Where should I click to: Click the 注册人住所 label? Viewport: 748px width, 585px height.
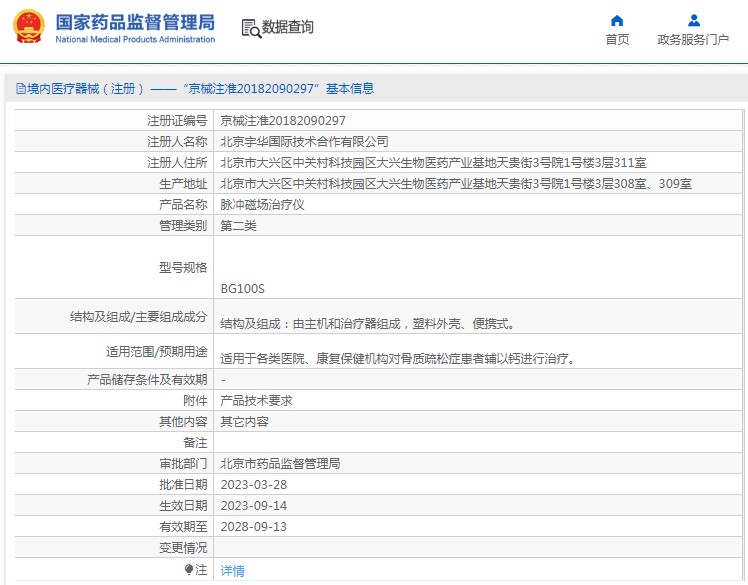(x=177, y=163)
